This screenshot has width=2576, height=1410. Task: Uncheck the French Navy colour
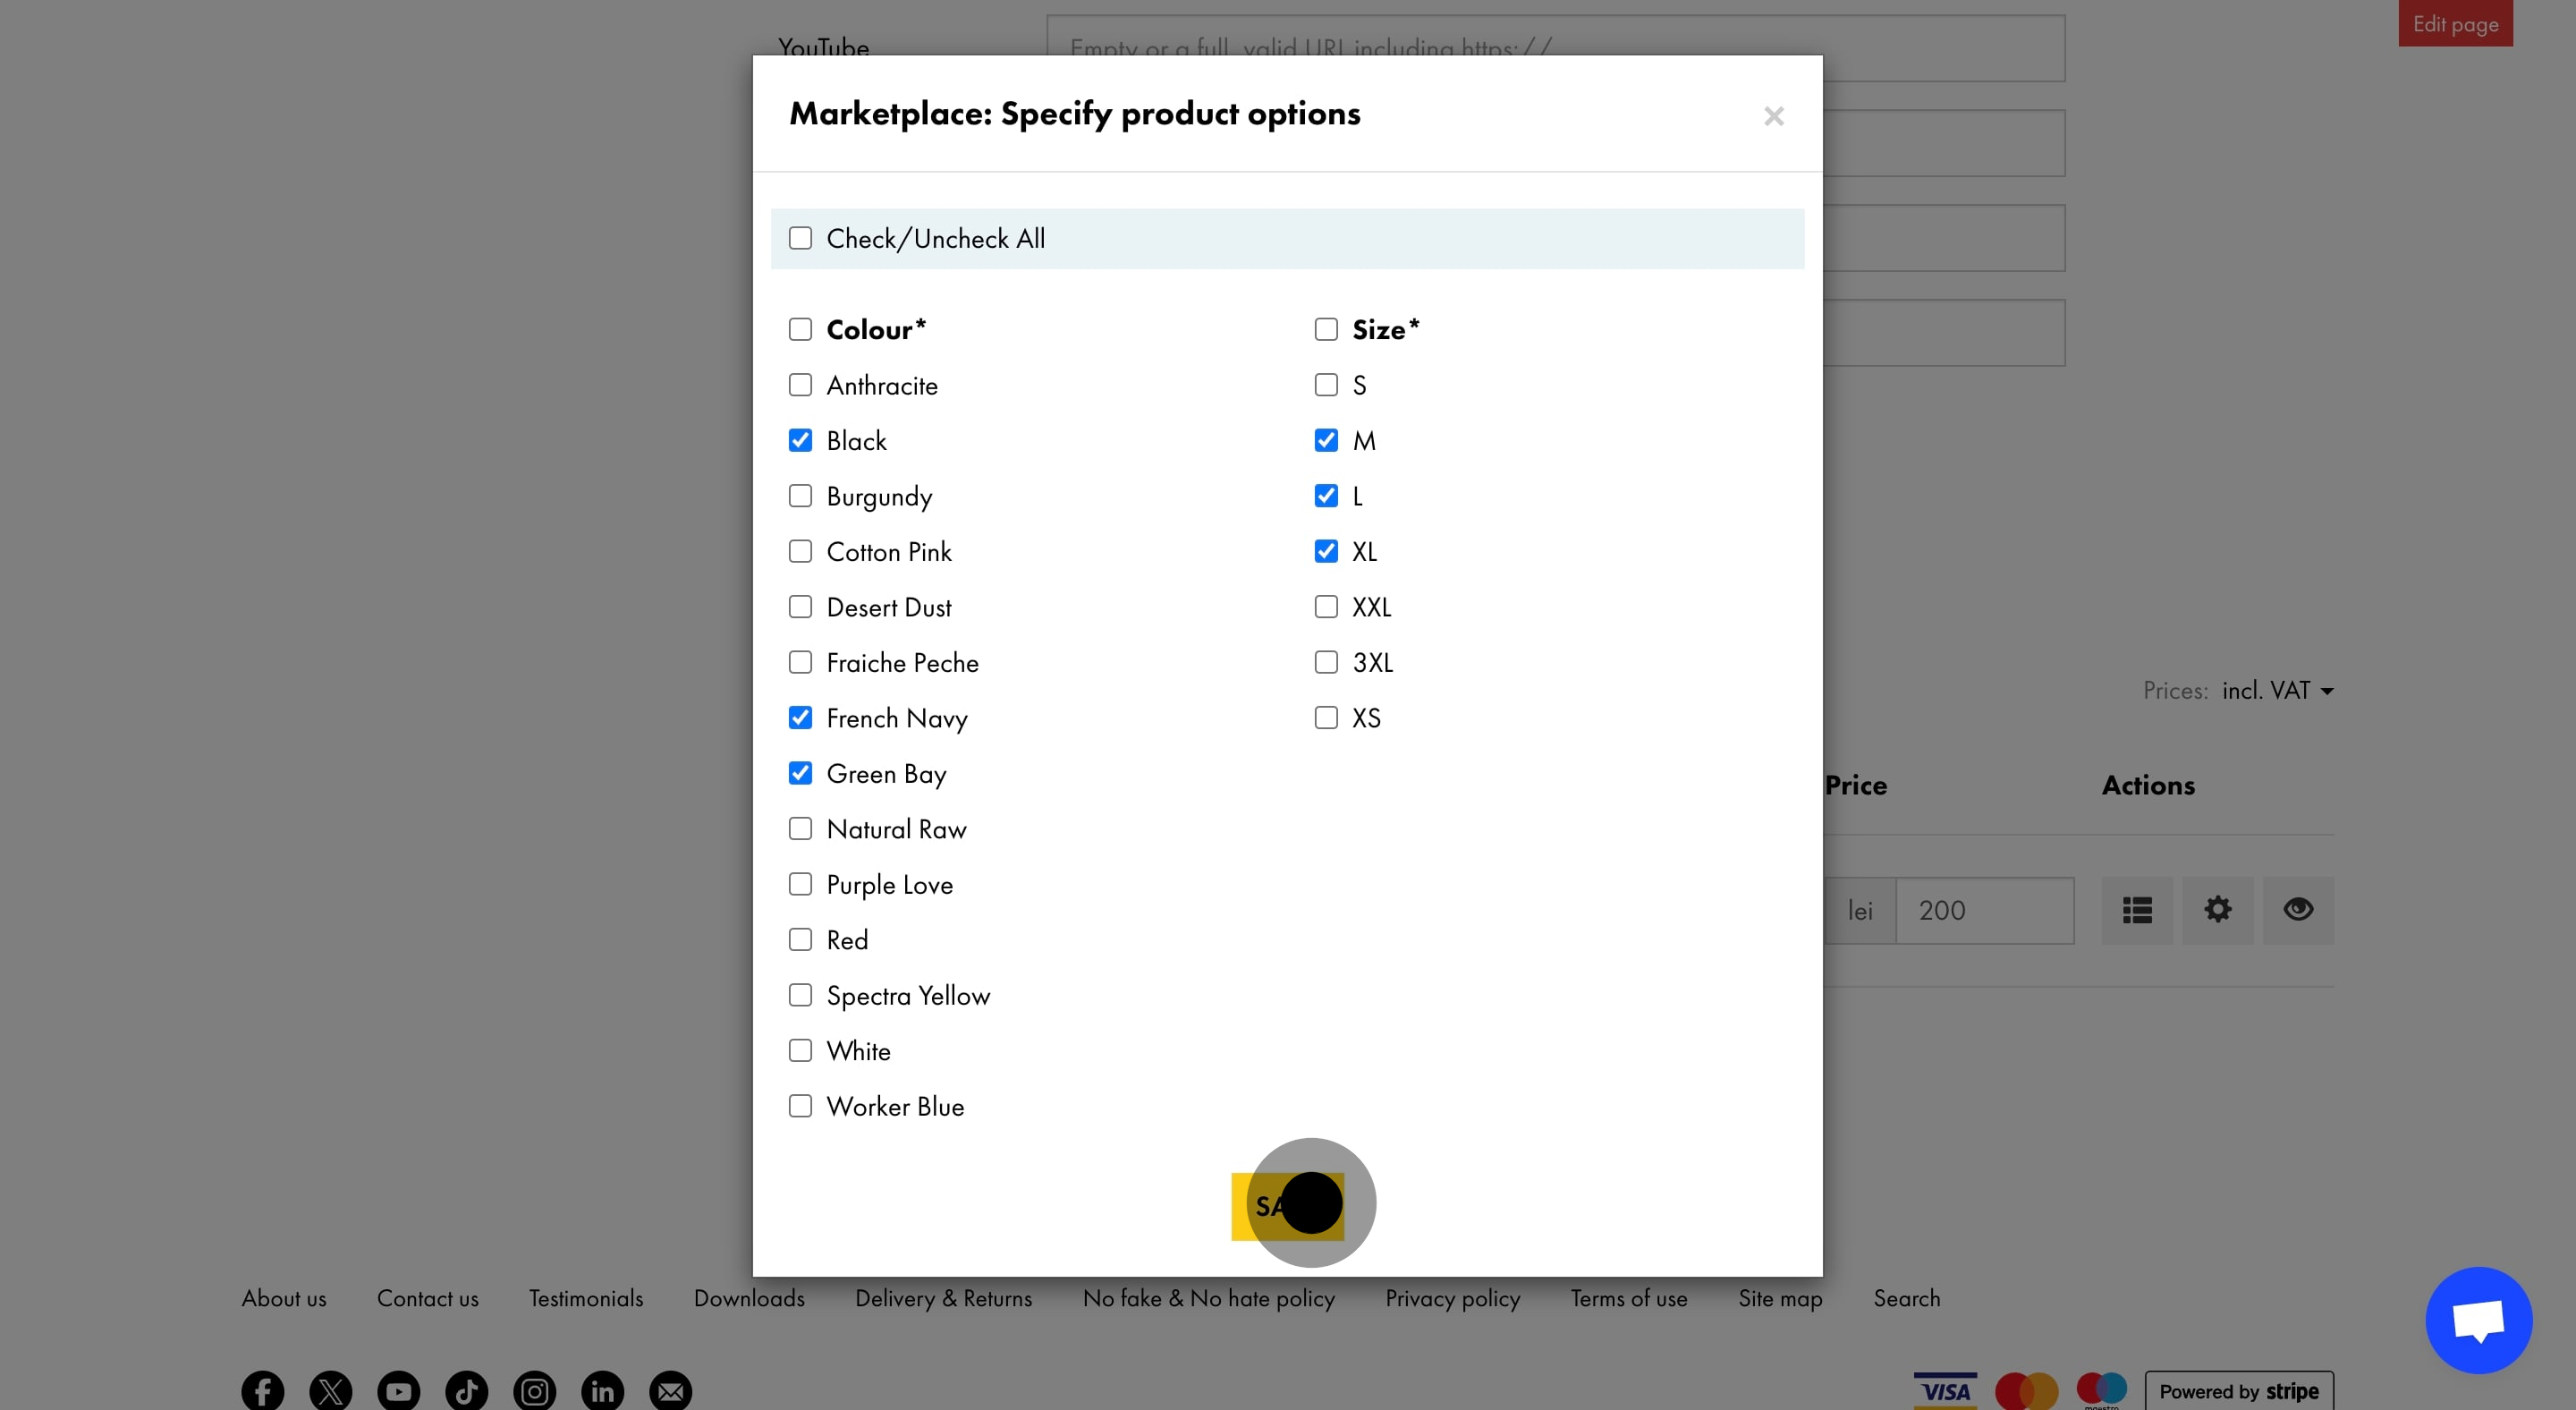click(800, 718)
